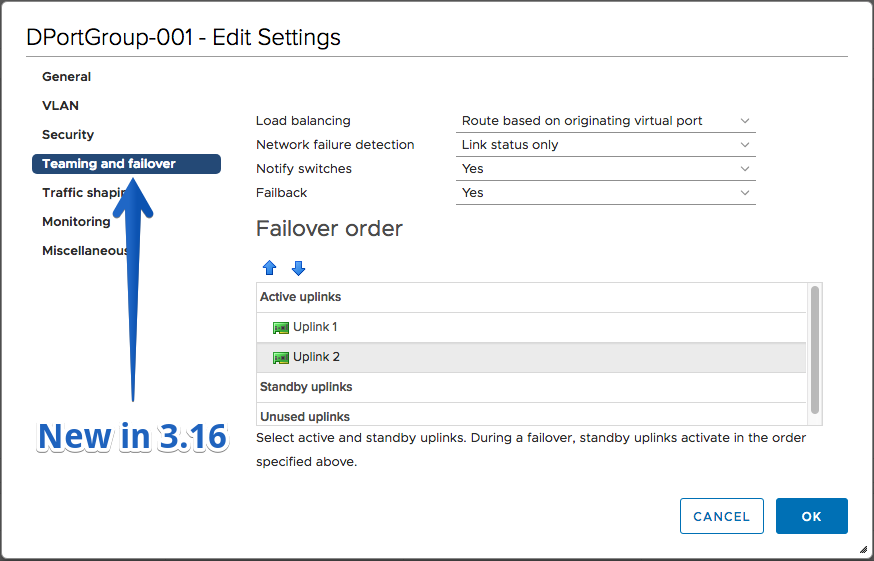Expand the Network failure detection dropdown
This screenshot has height=561, width=874.
[x=606, y=145]
